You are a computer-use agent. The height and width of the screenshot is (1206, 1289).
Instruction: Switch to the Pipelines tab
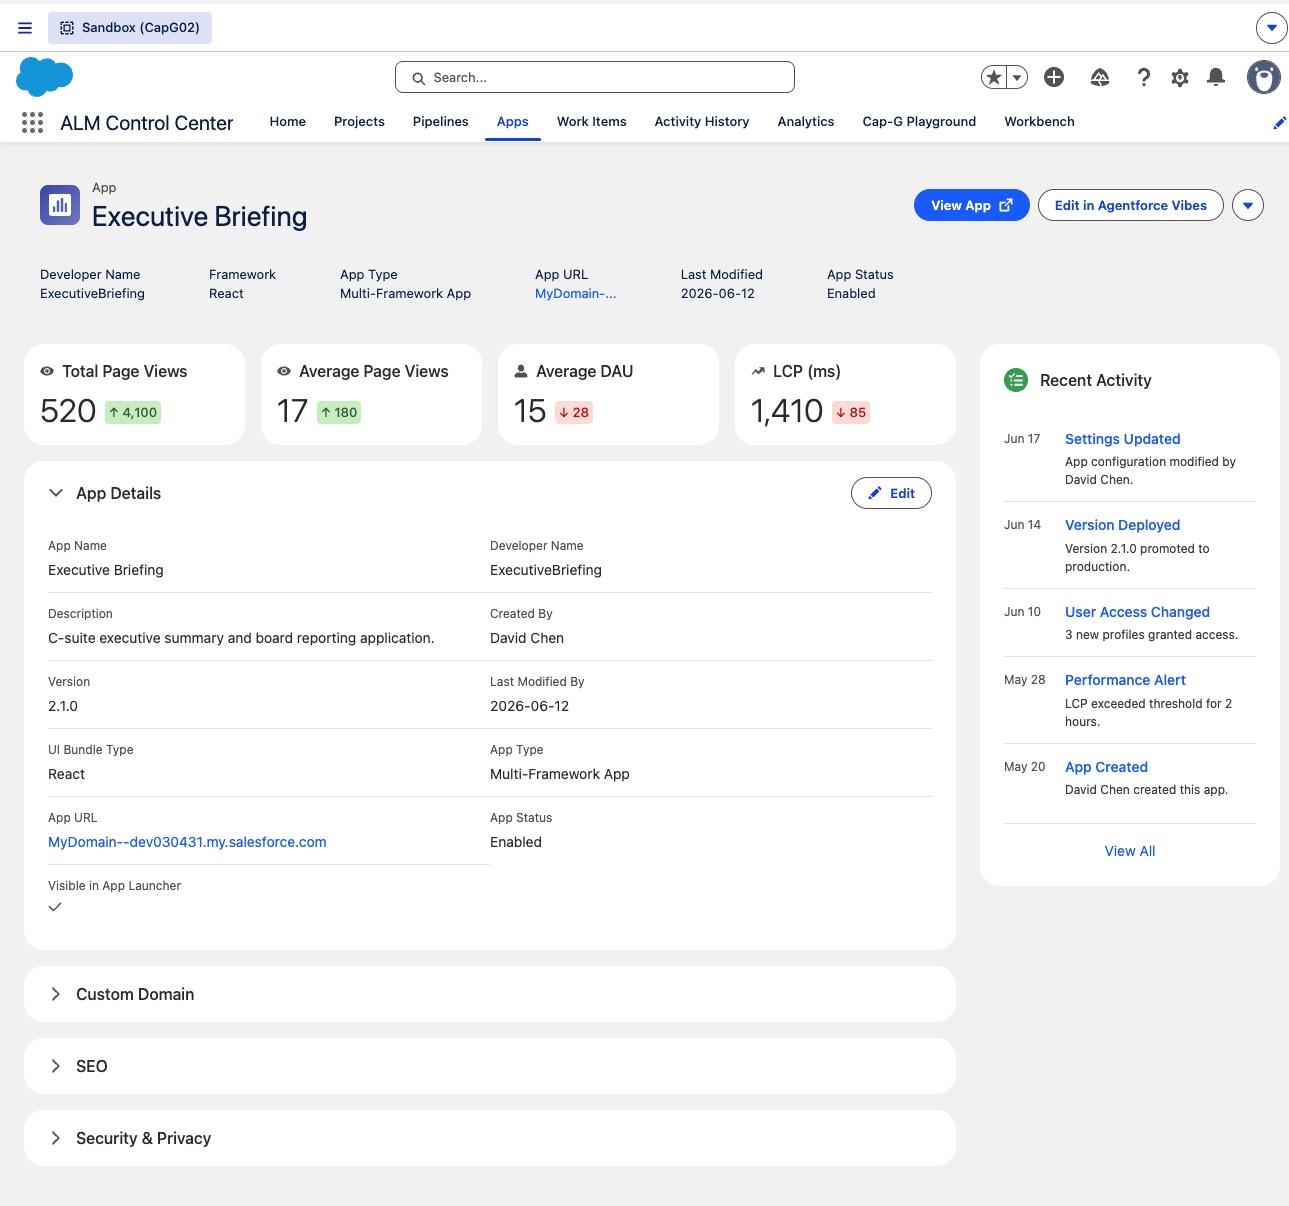[441, 121]
